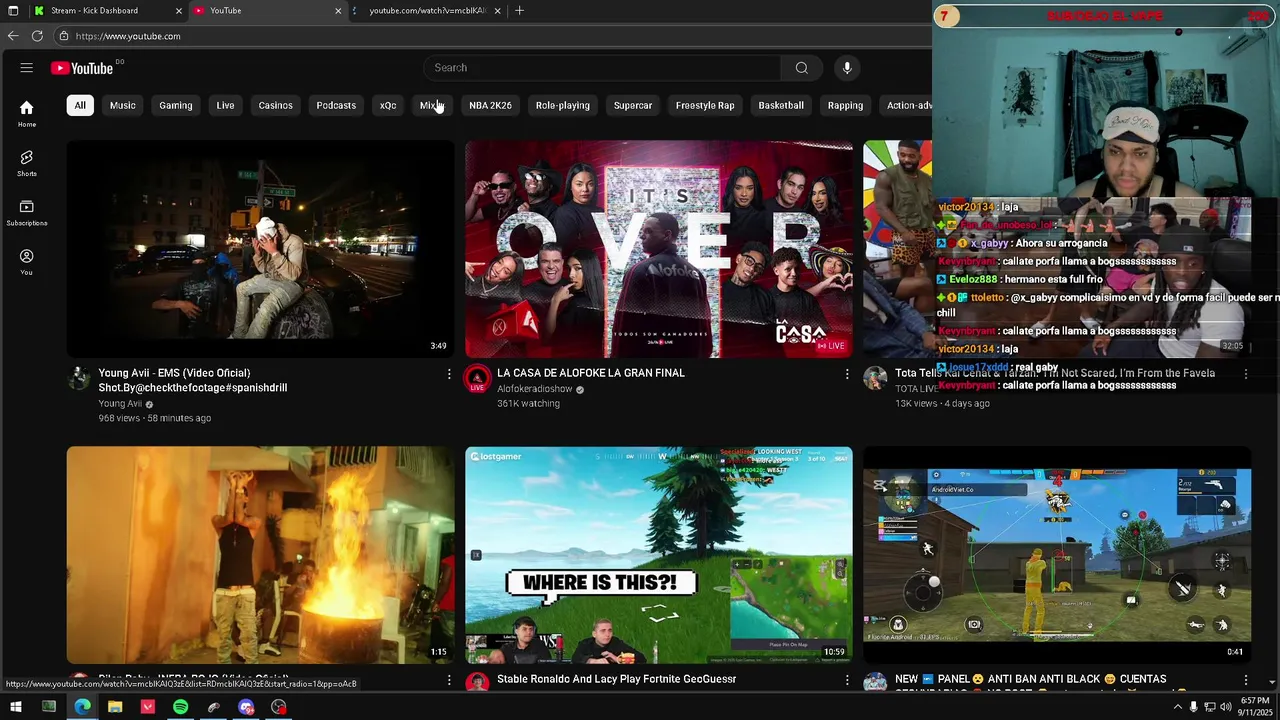Play the Young Avii EMS video thumbnail
Image resolution: width=1280 pixels, height=720 pixels.
pyautogui.click(x=260, y=249)
